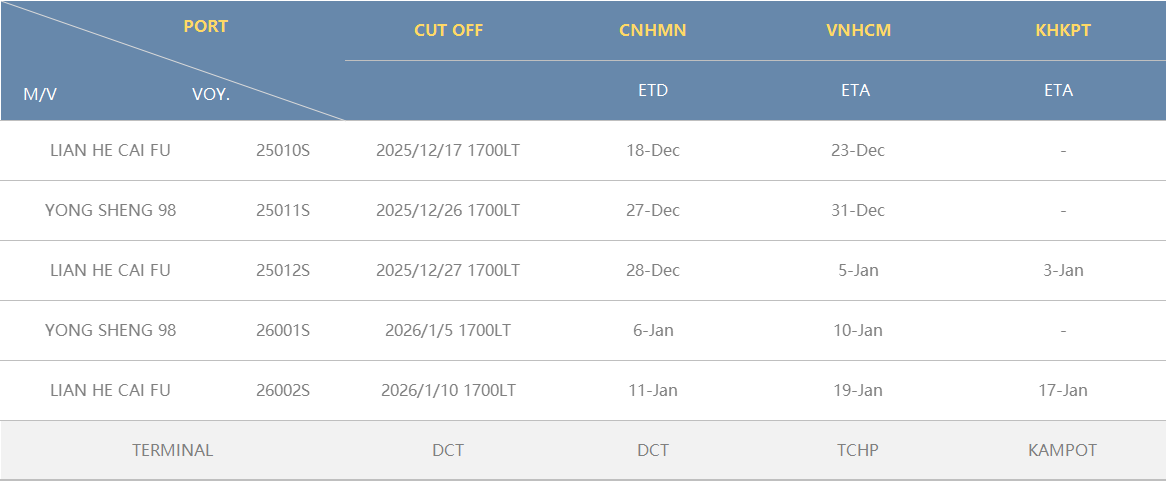Select the 2025/12/26 1700LT cut off
The image size is (1166, 481).
448,211
